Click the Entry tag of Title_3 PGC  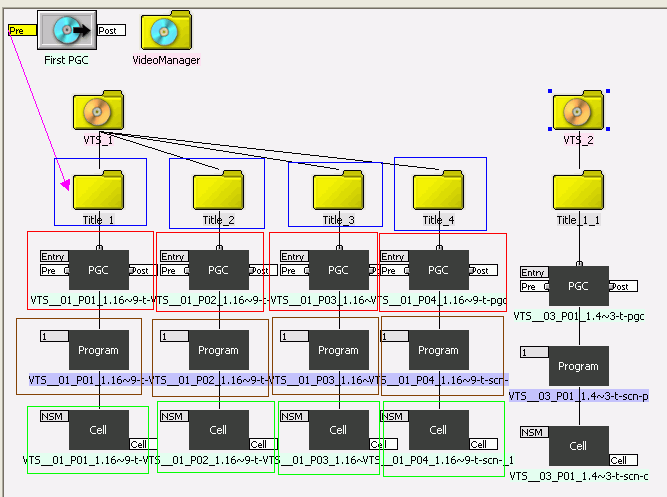294,257
